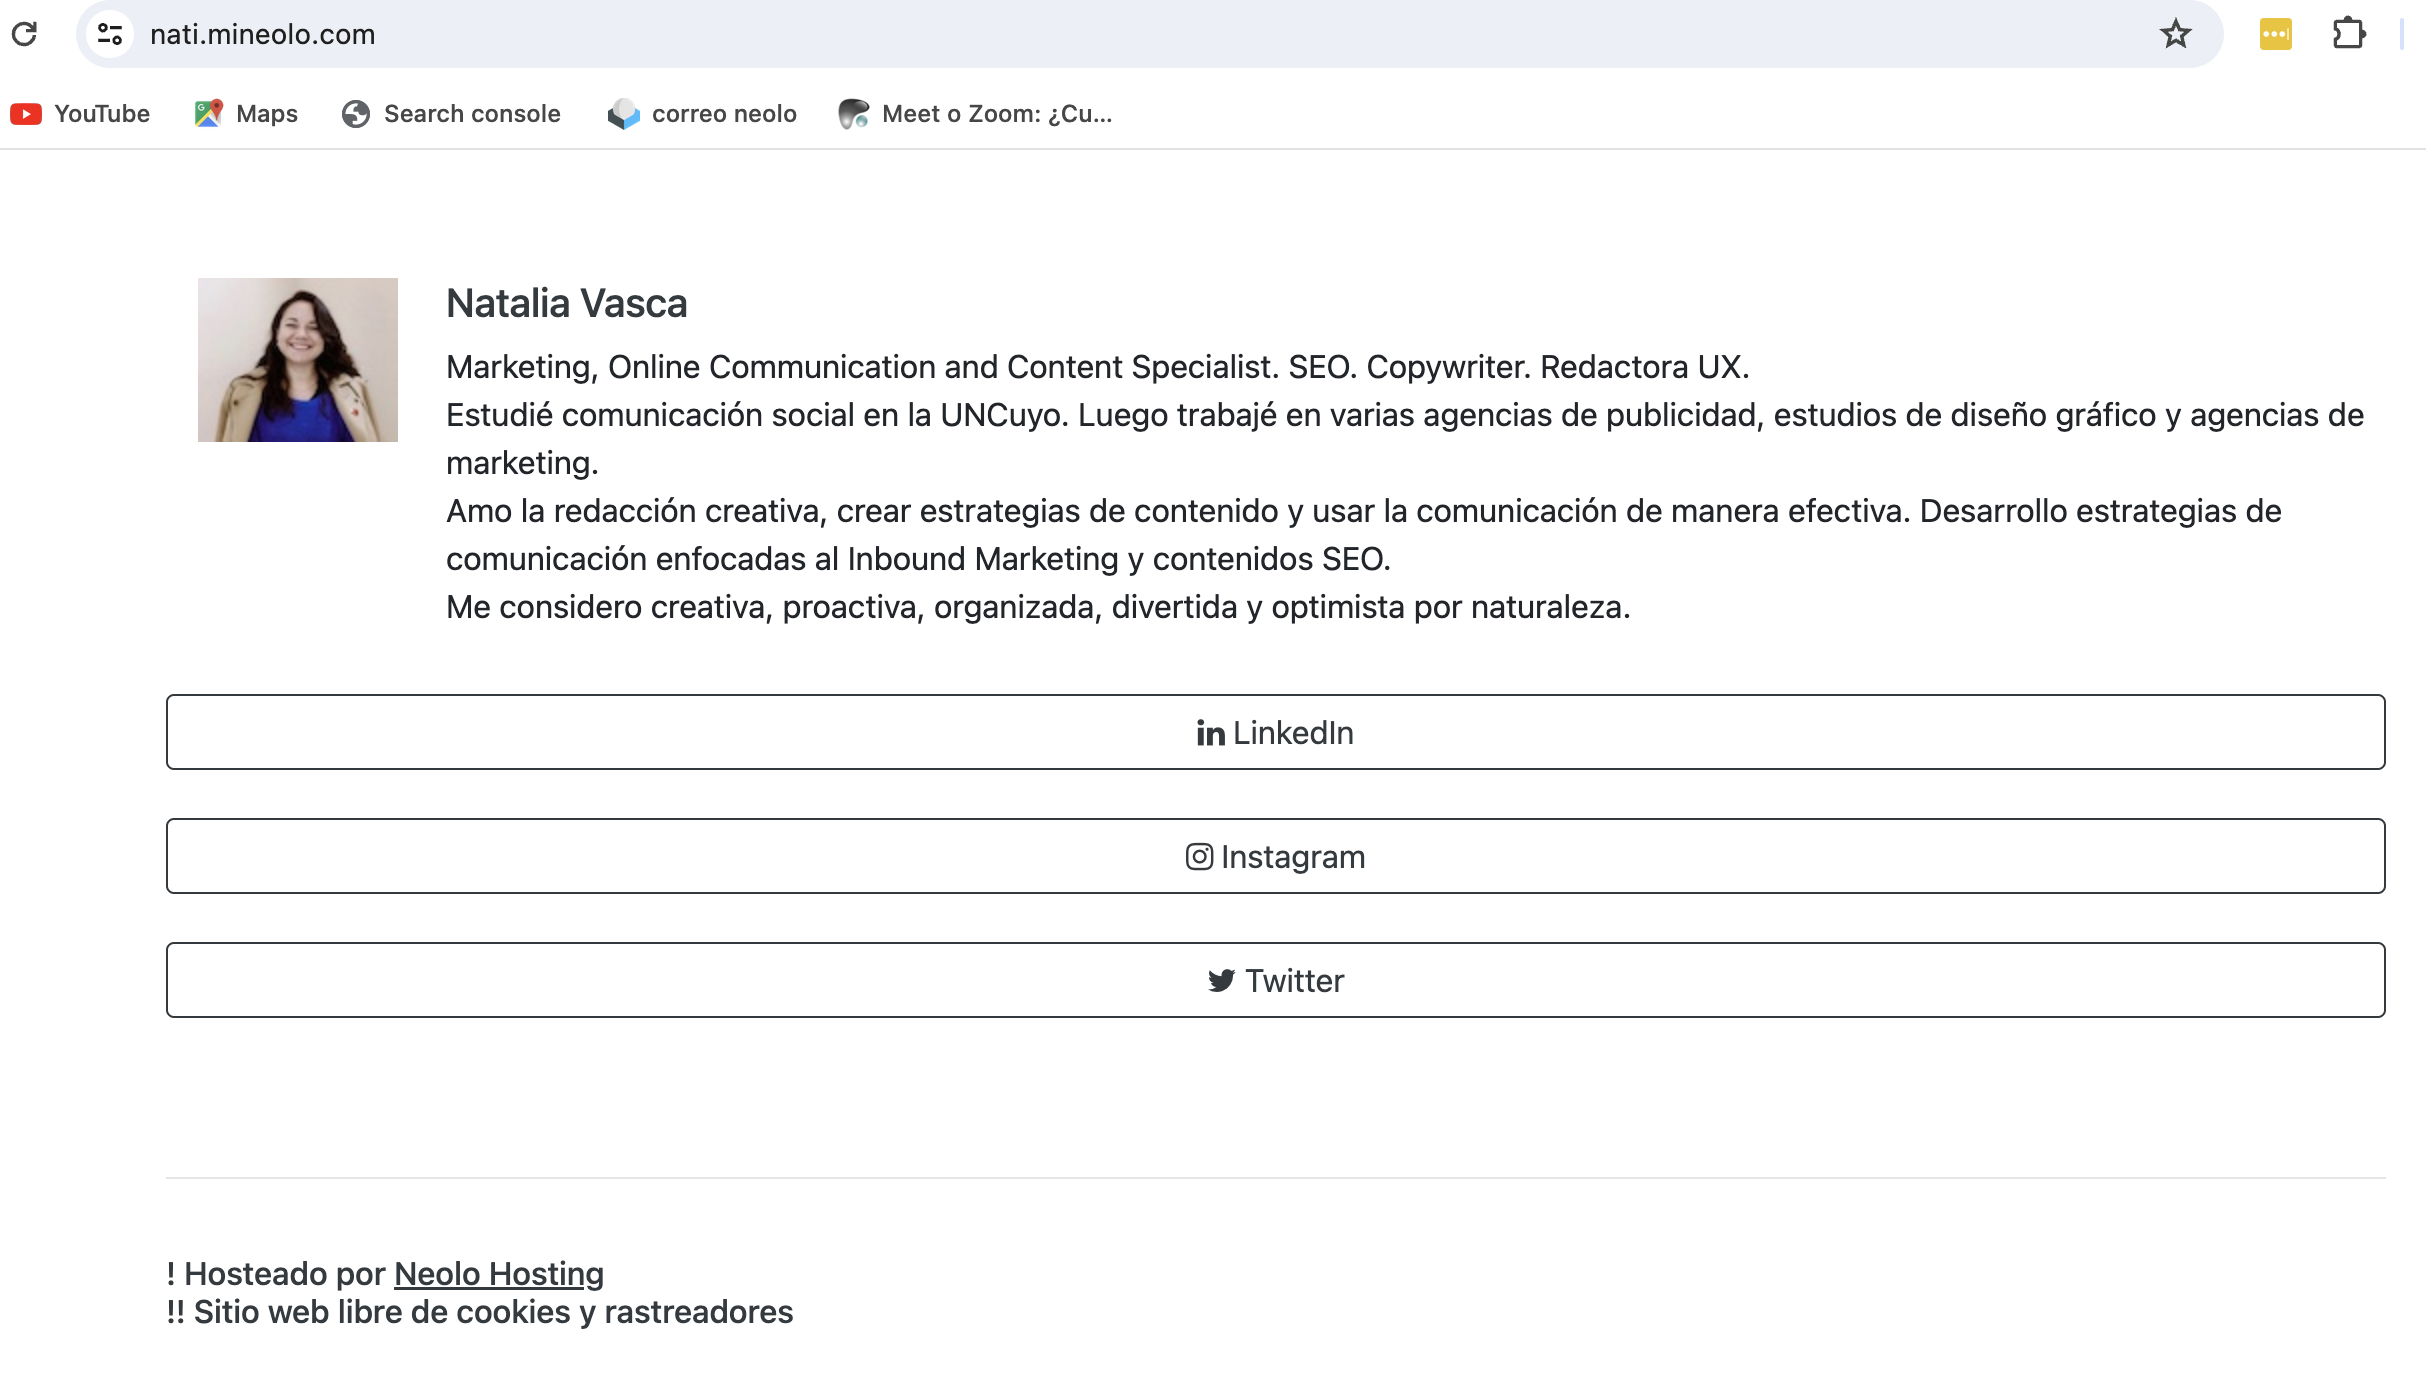2426x1382 pixels.
Task: Open the Maps bookmark
Action: (x=246, y=114)
